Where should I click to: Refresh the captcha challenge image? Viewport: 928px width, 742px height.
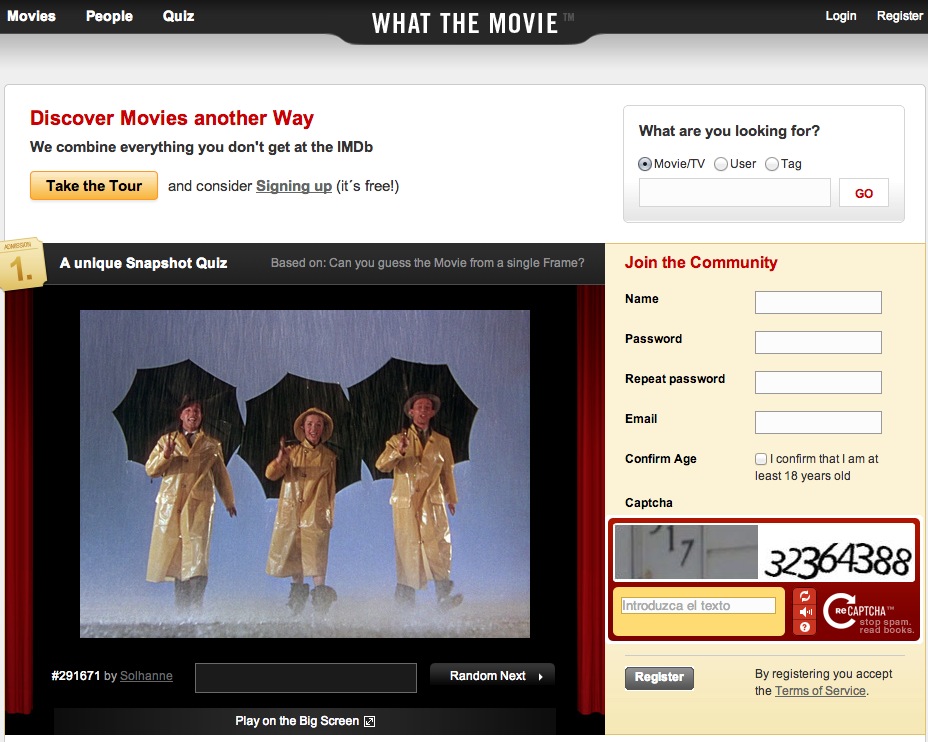[x=805, y=596]
